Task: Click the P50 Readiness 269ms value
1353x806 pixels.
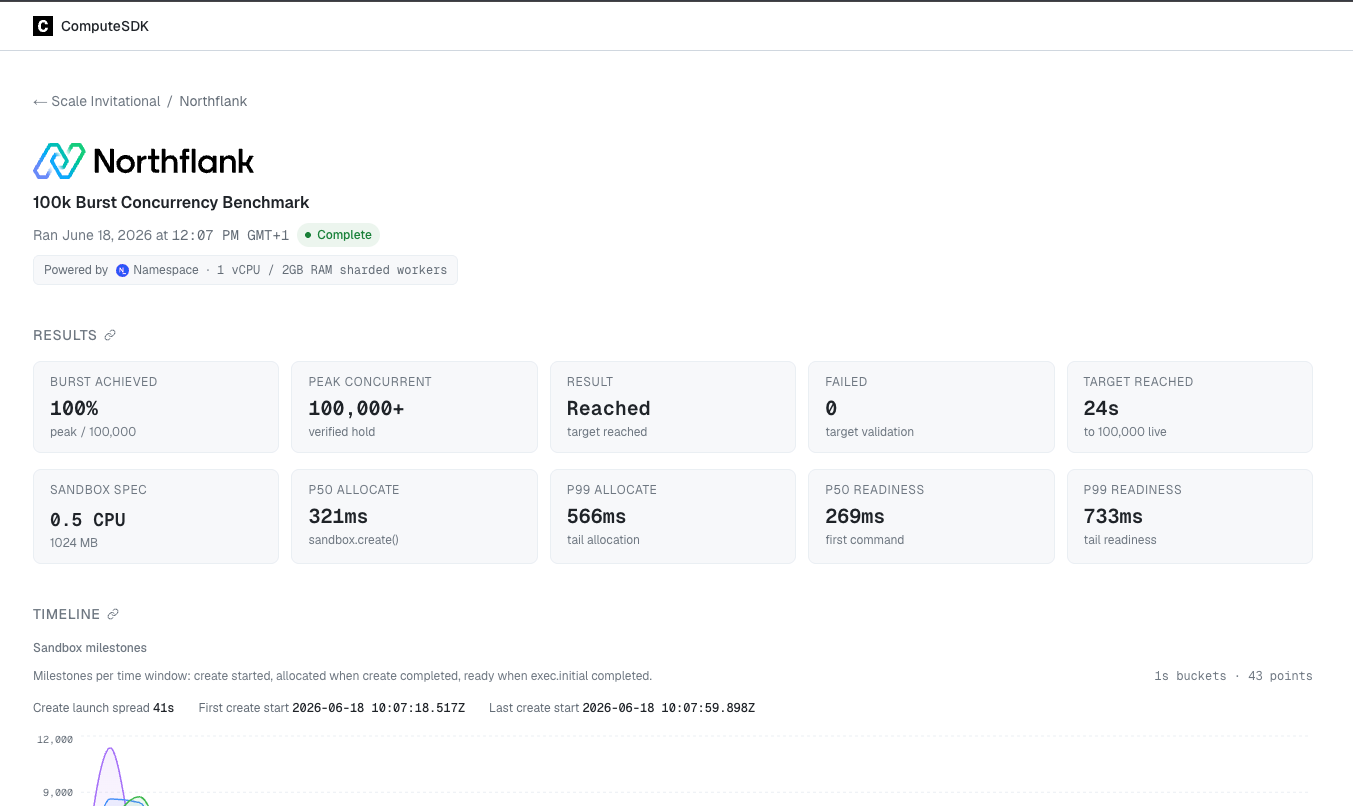Action: coord(855,516)
